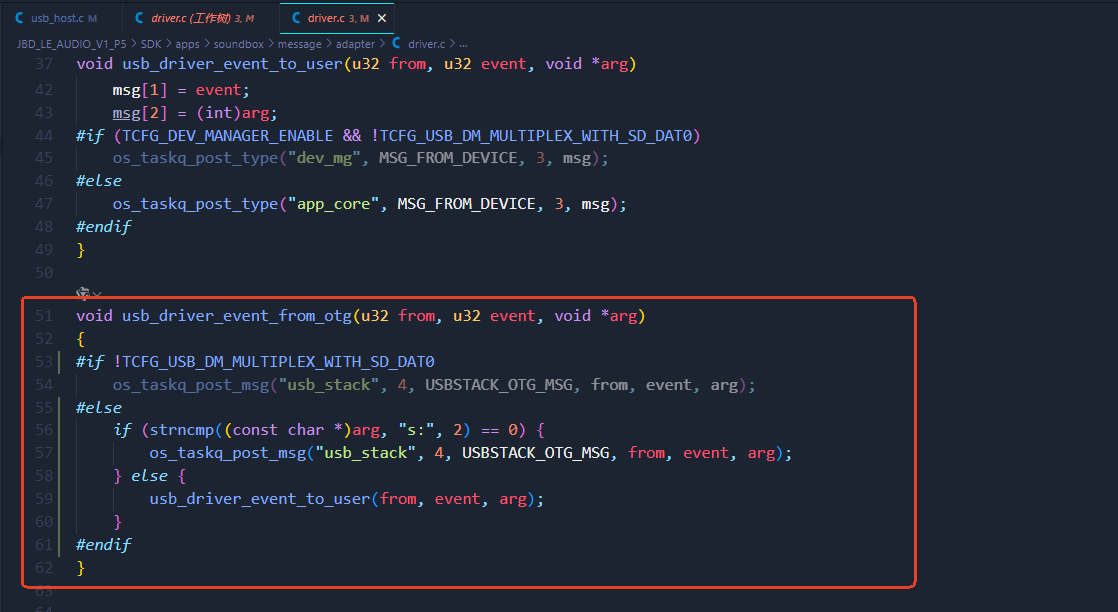Open the adapter breadcrumb segment

pyautogui.click(x=355, y=44)
